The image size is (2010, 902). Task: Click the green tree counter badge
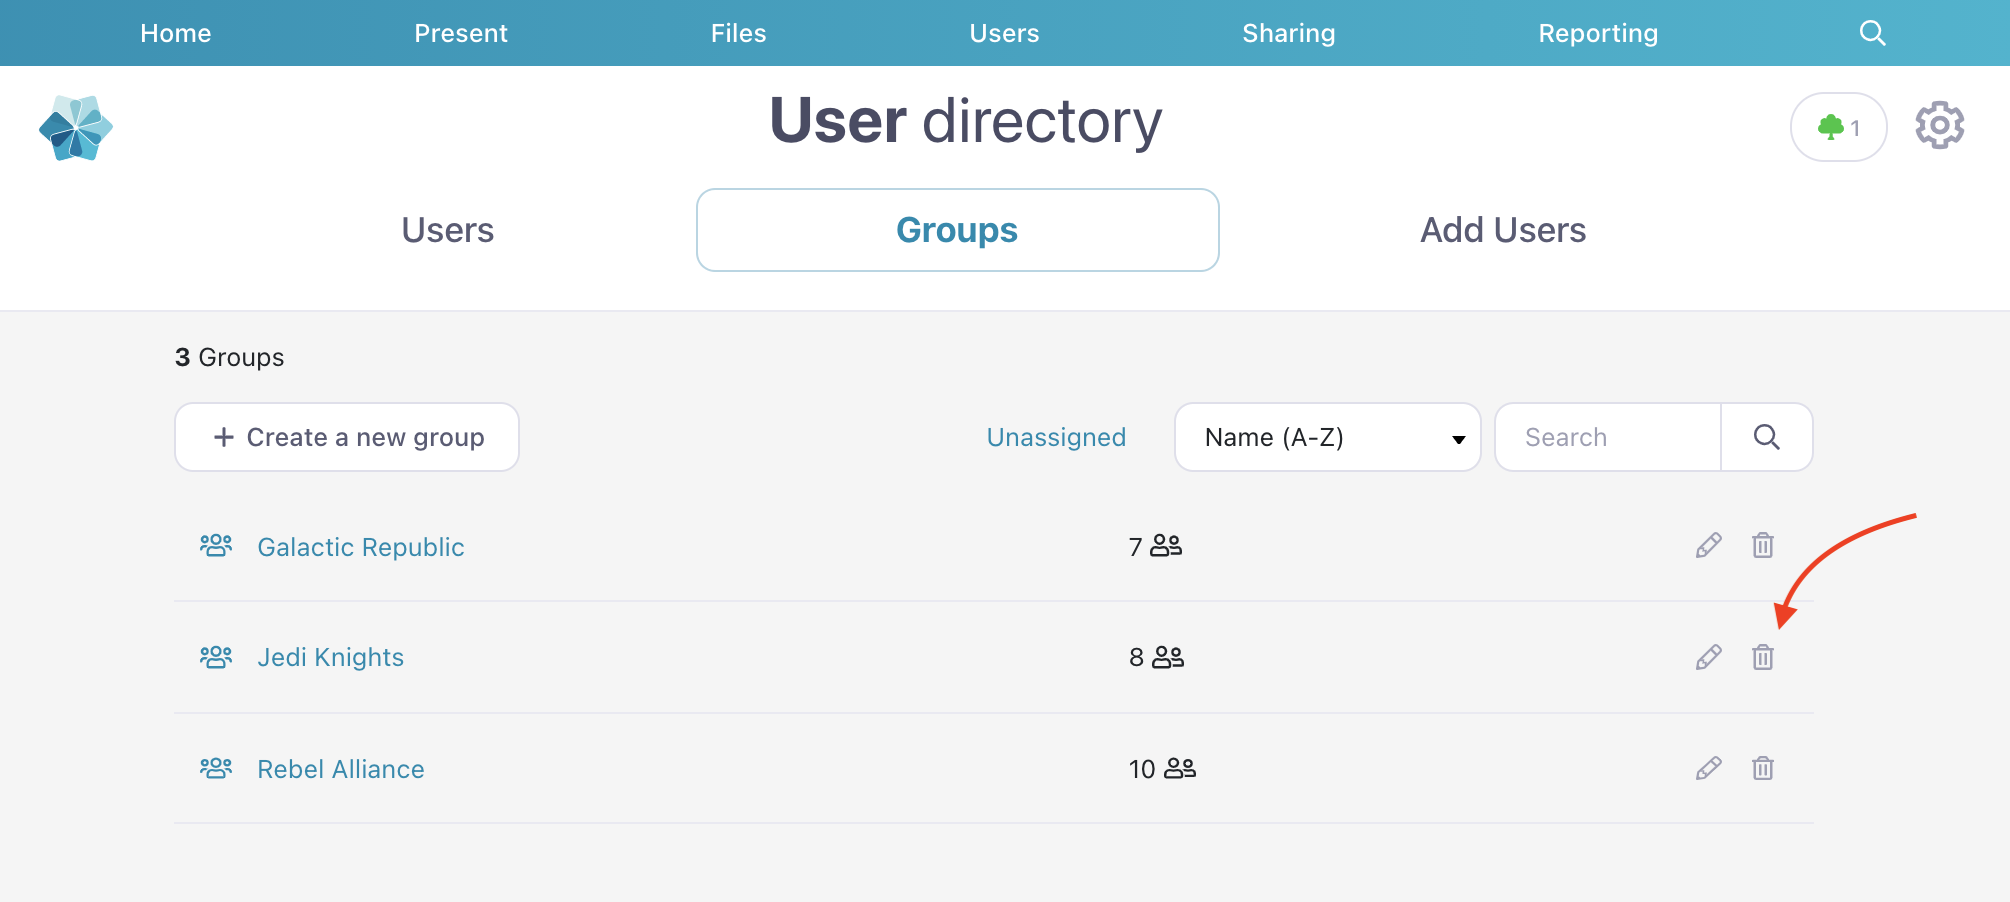click(x=1838, y=127)
